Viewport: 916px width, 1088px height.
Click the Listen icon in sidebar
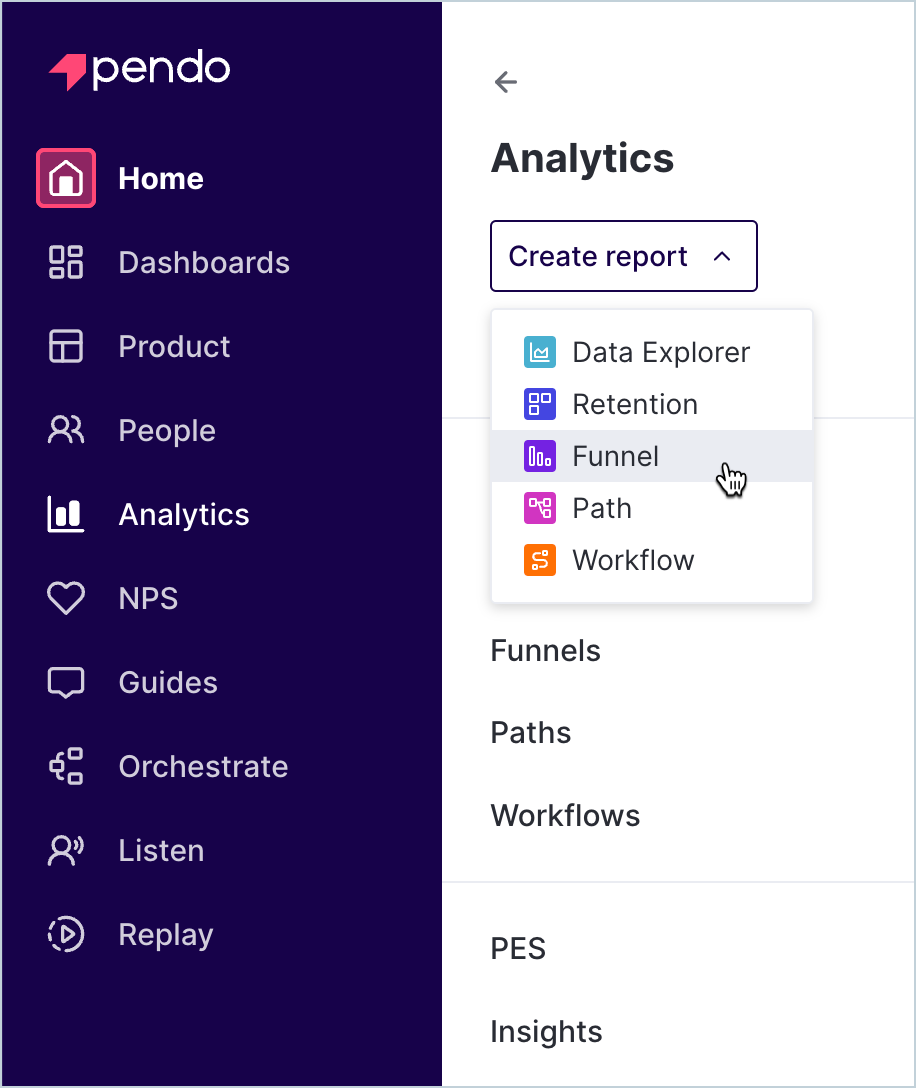click(66, 851)
